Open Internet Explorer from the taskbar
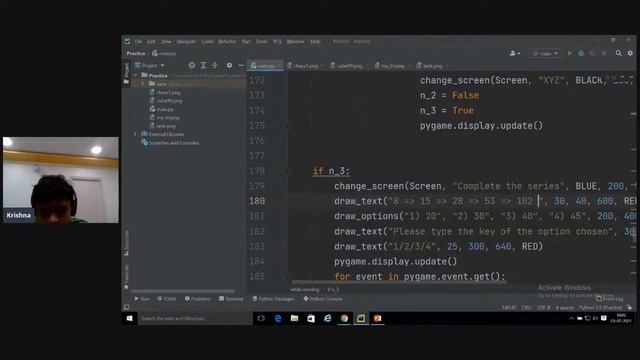The width and height of the screenshot is (640, 360). click(327, 318)
